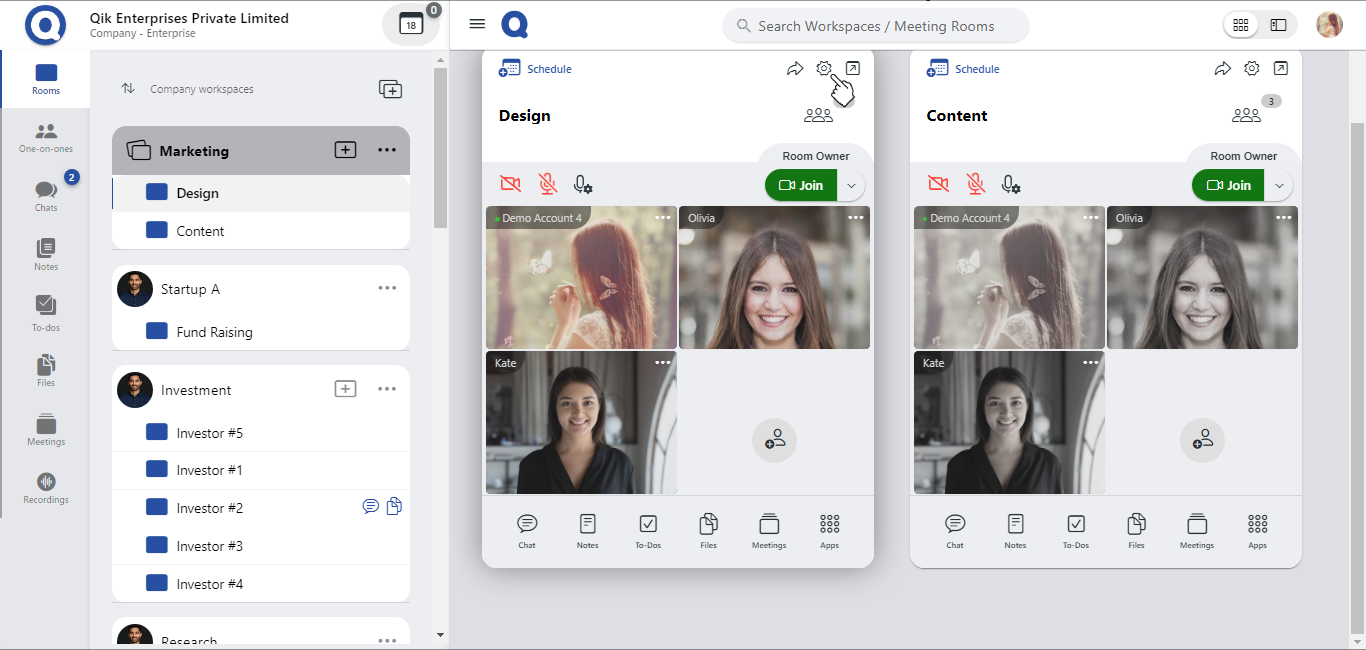Open Design room in pop-out window
This screenshot has height=650, width=1366.
pos(852,69)
